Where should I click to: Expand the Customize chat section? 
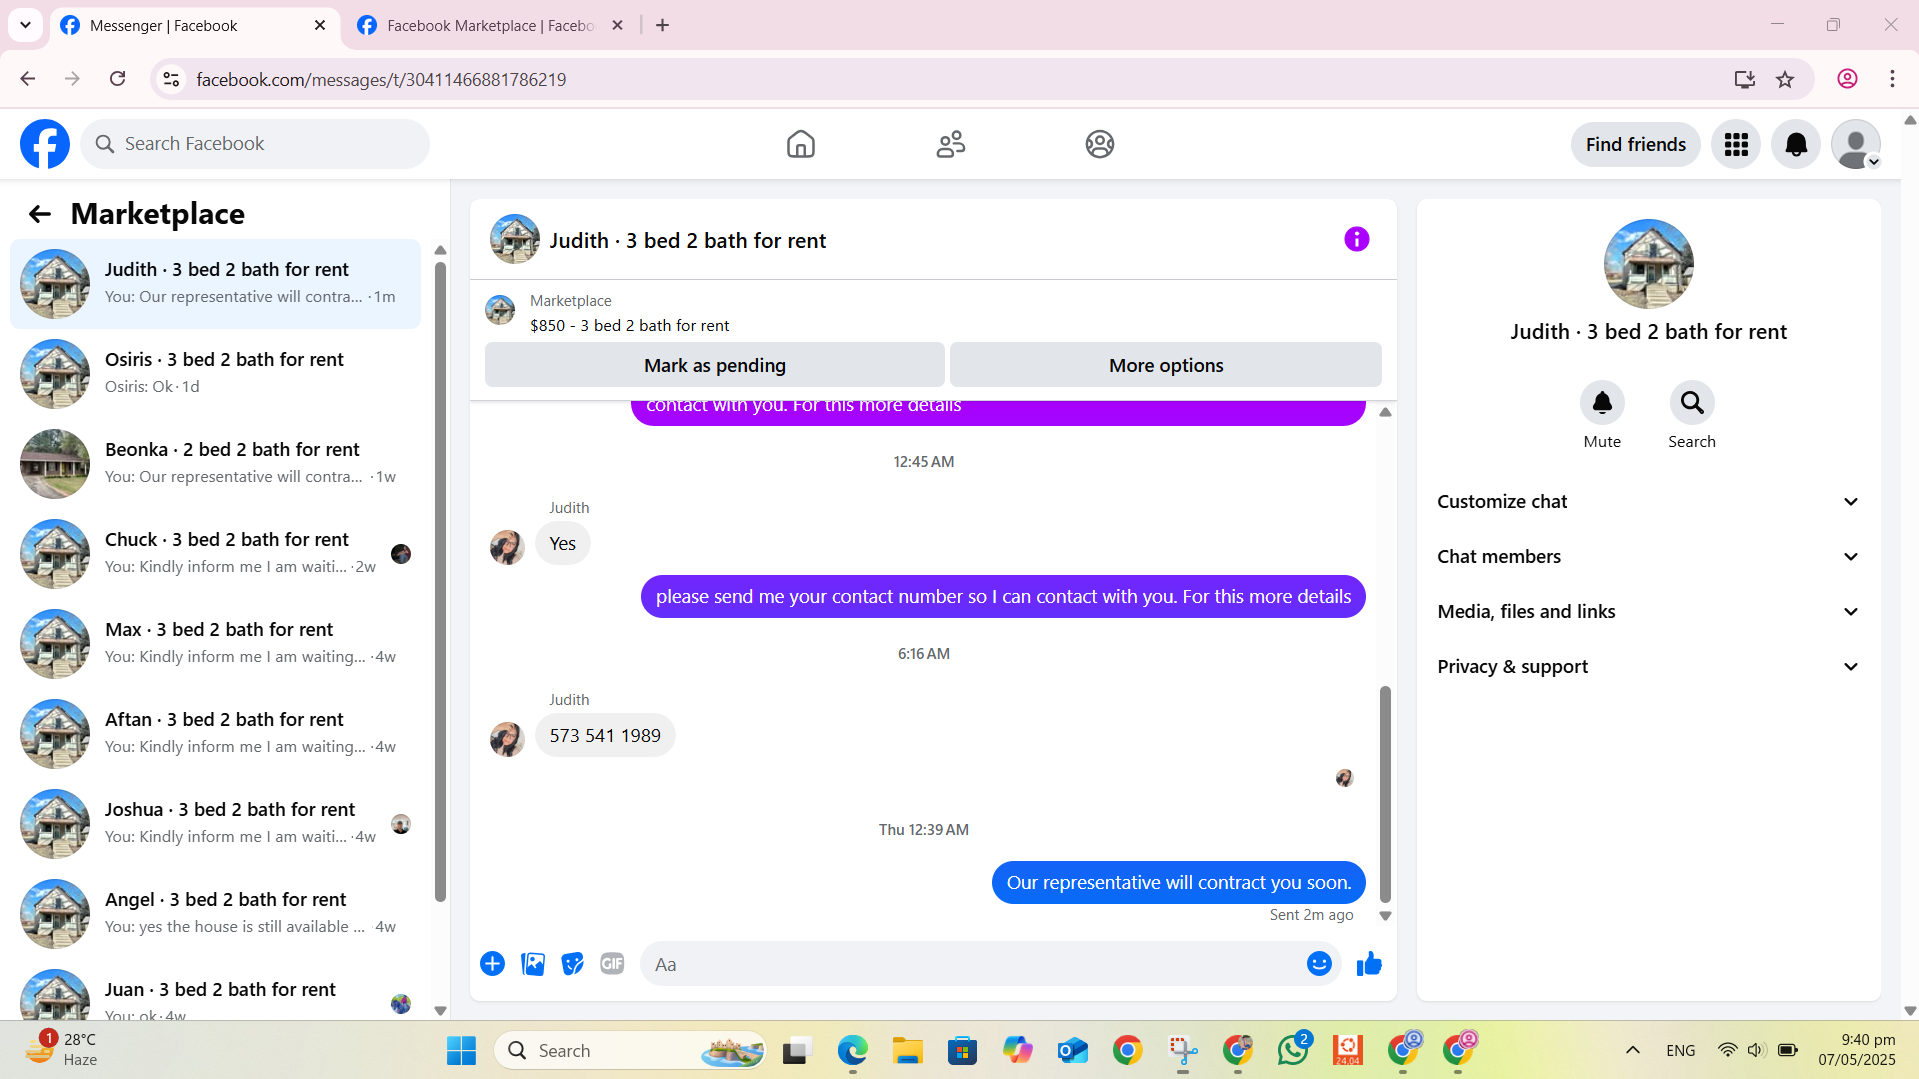coord(1648,502)
